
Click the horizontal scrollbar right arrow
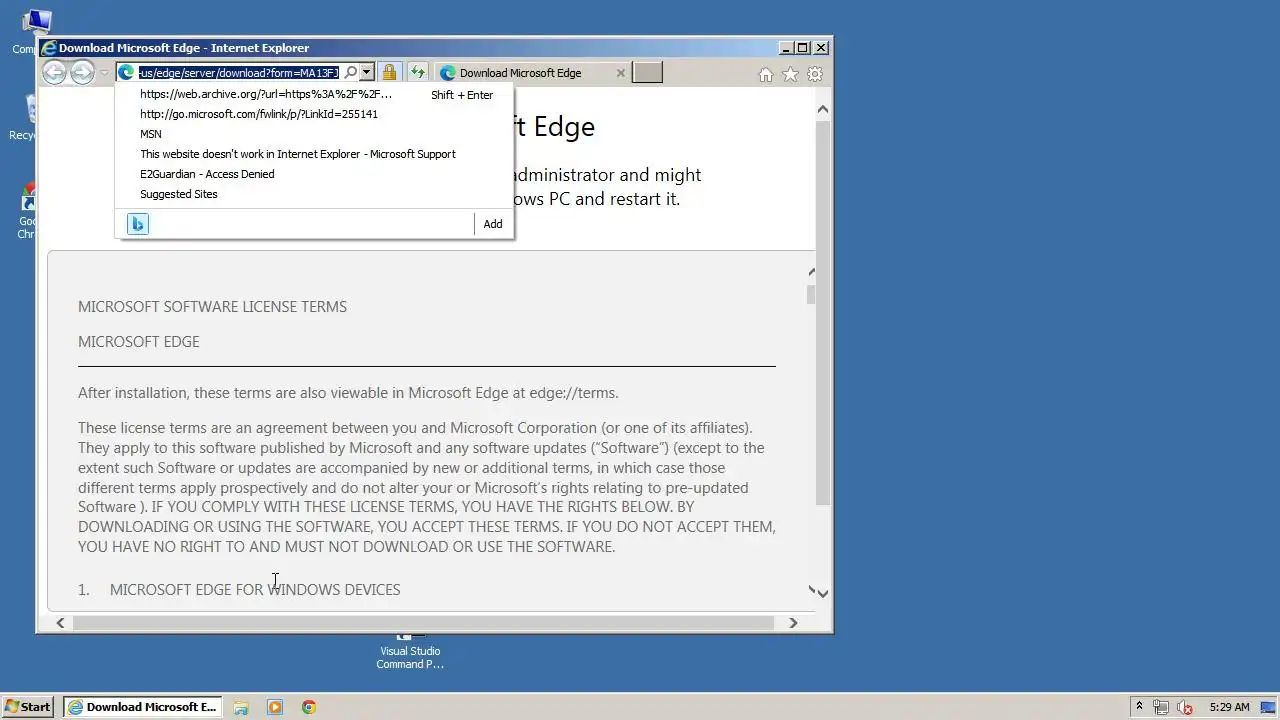[793, 622]
